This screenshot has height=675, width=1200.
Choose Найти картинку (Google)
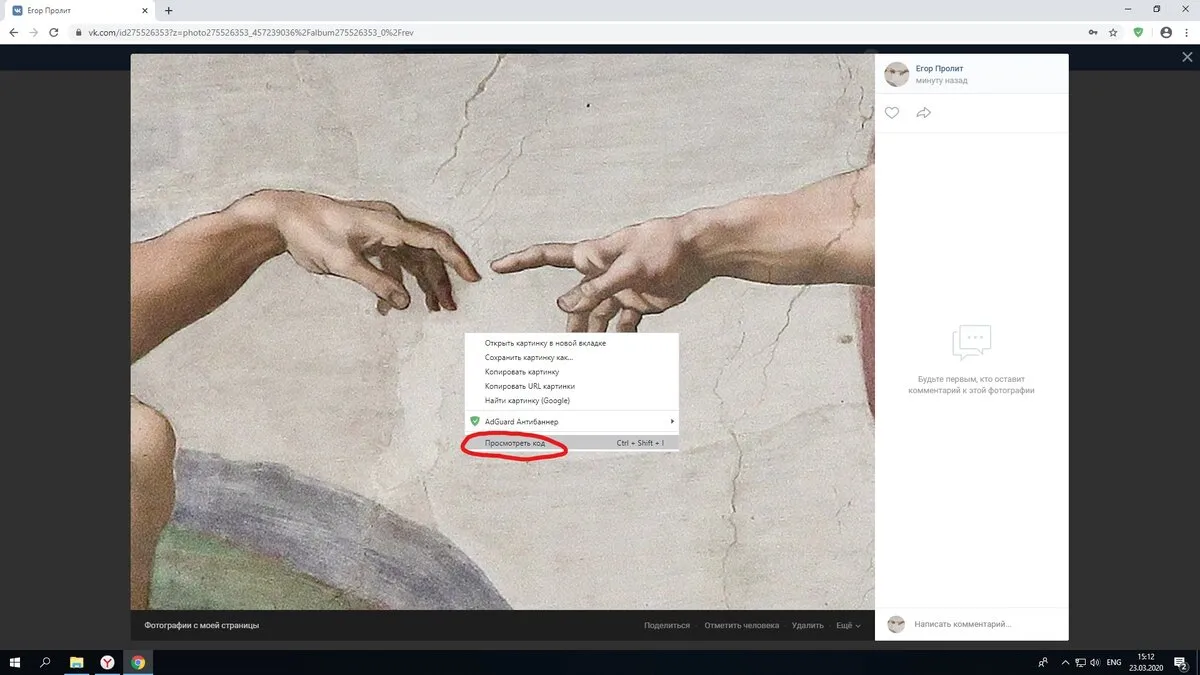click(x=572, y=401)
